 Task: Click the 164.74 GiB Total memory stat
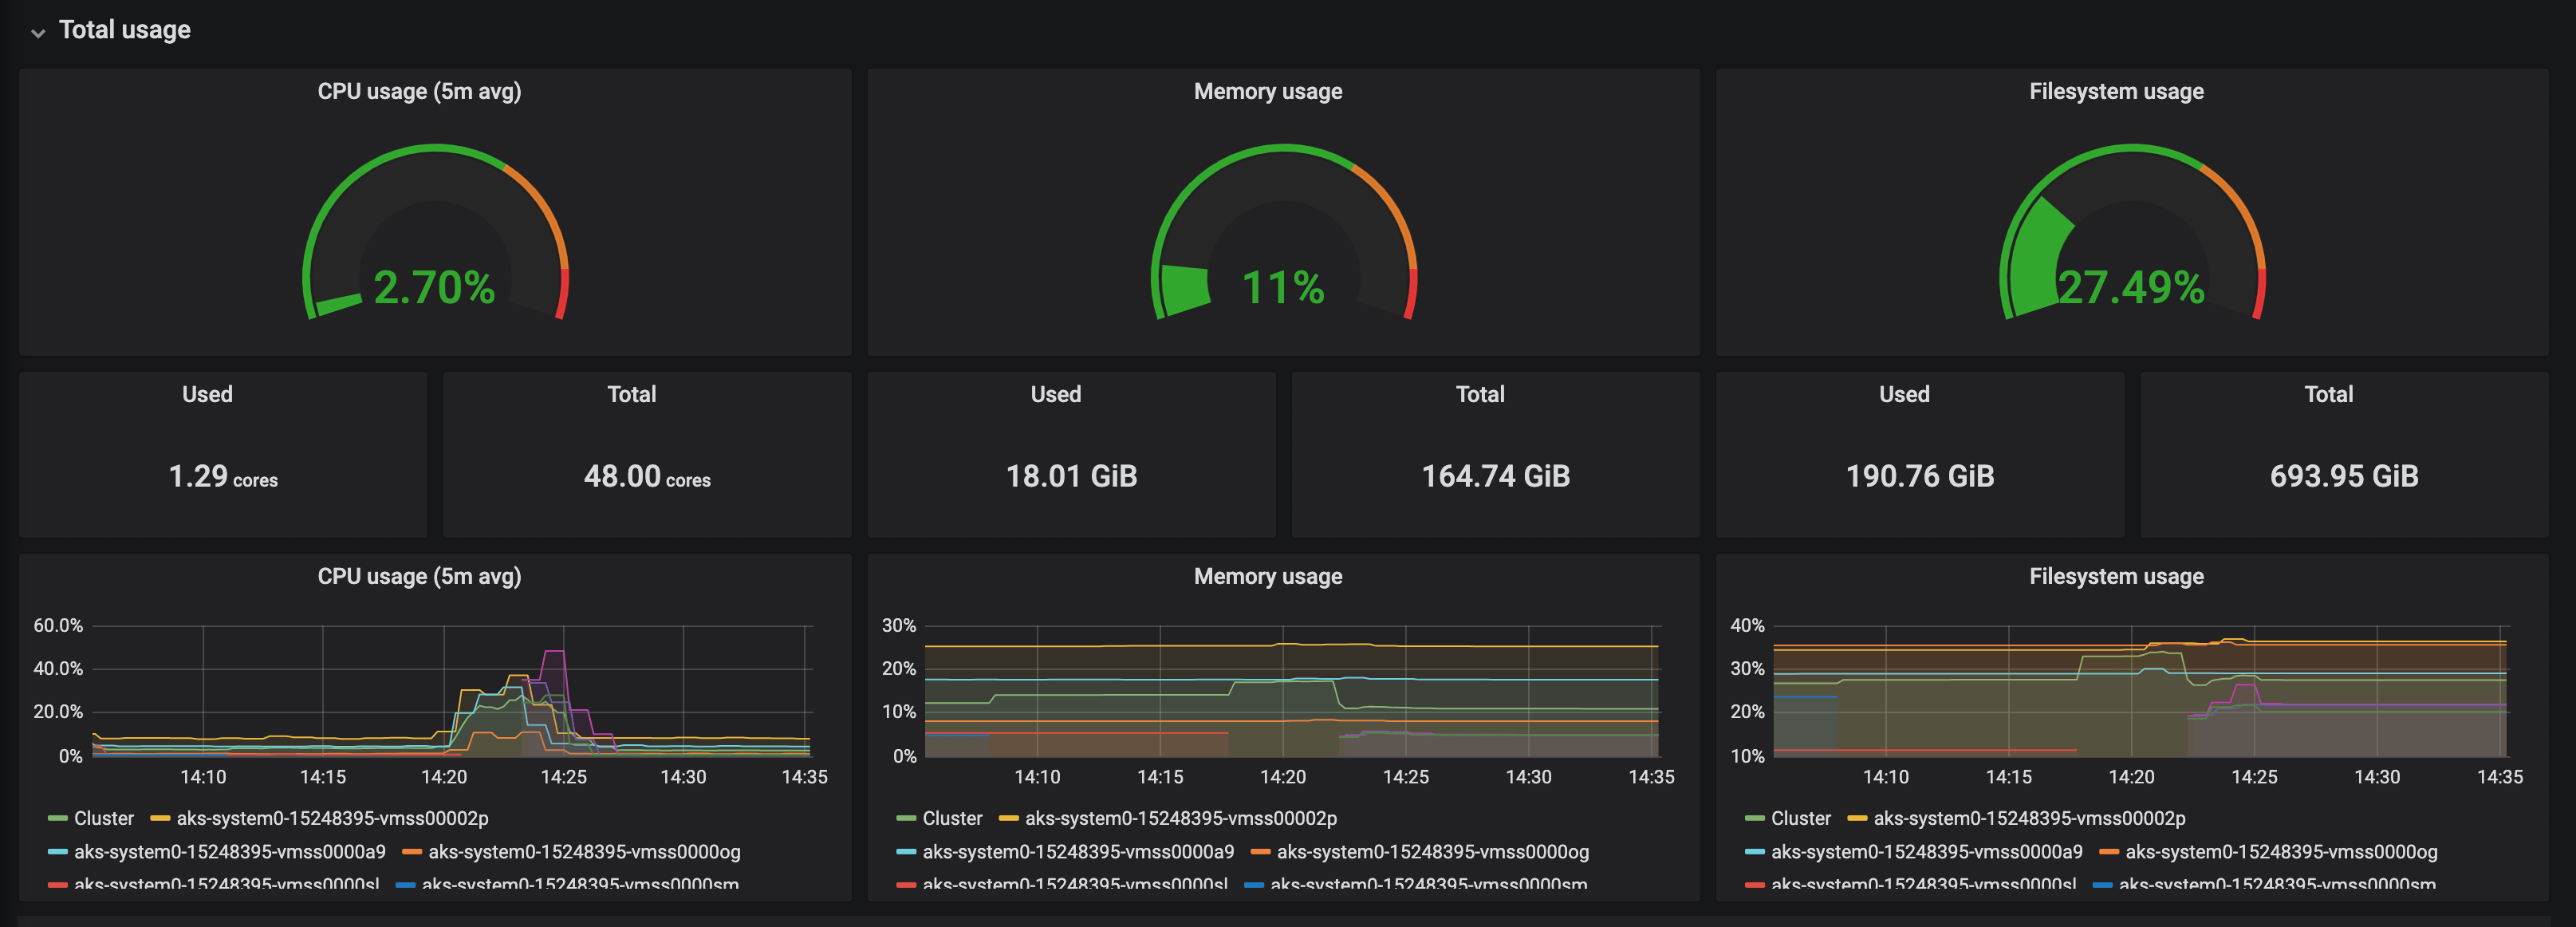tap(1495, 476)
